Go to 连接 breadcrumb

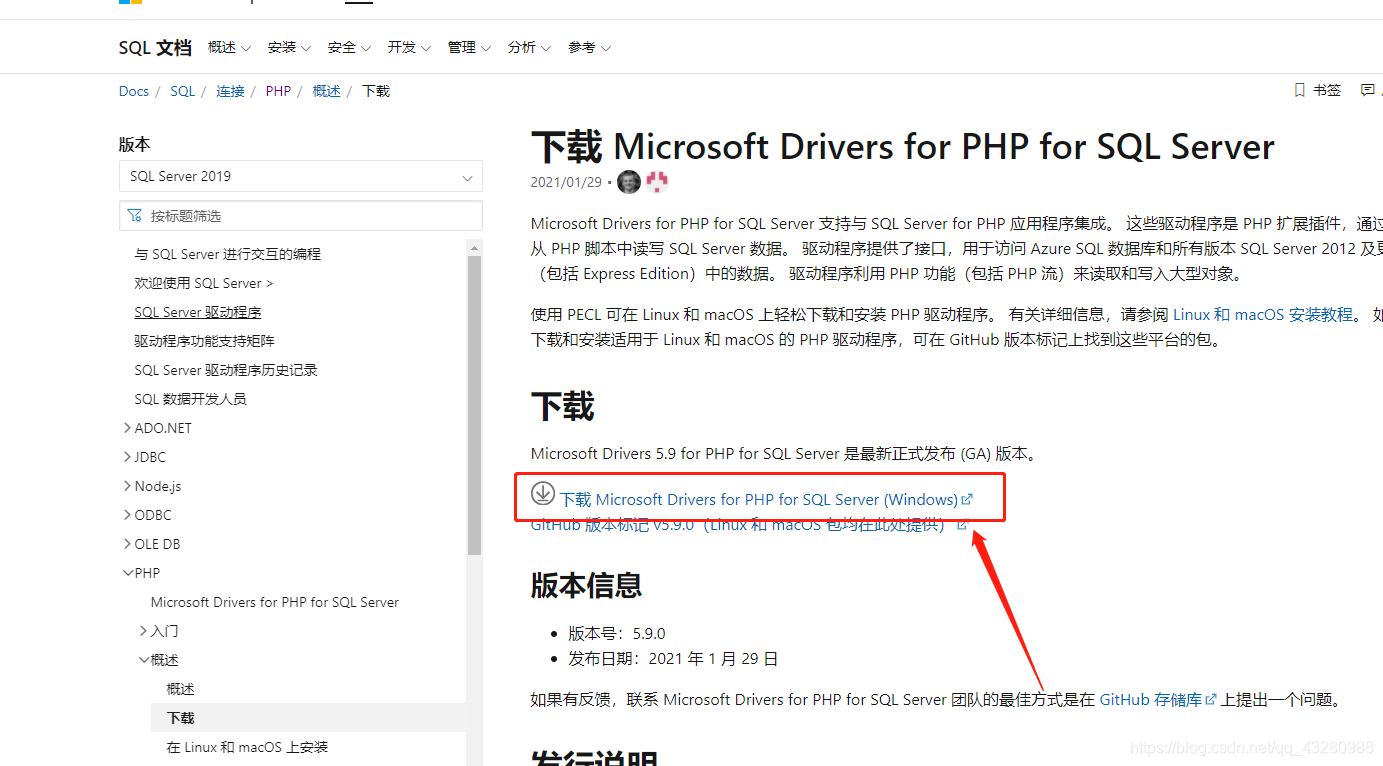230,91
